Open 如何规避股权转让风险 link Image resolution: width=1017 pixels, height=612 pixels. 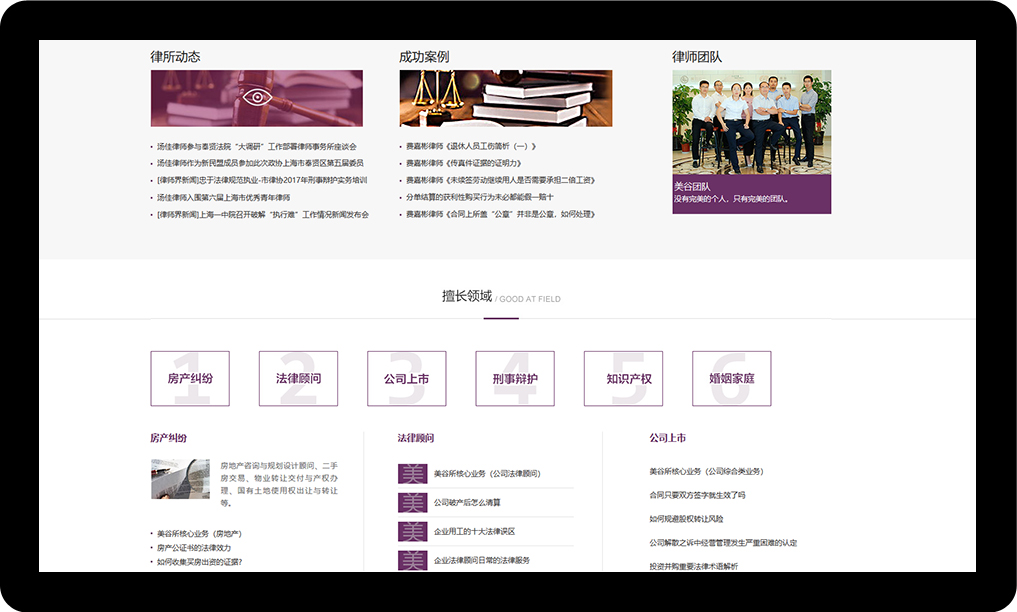[686, 519]
